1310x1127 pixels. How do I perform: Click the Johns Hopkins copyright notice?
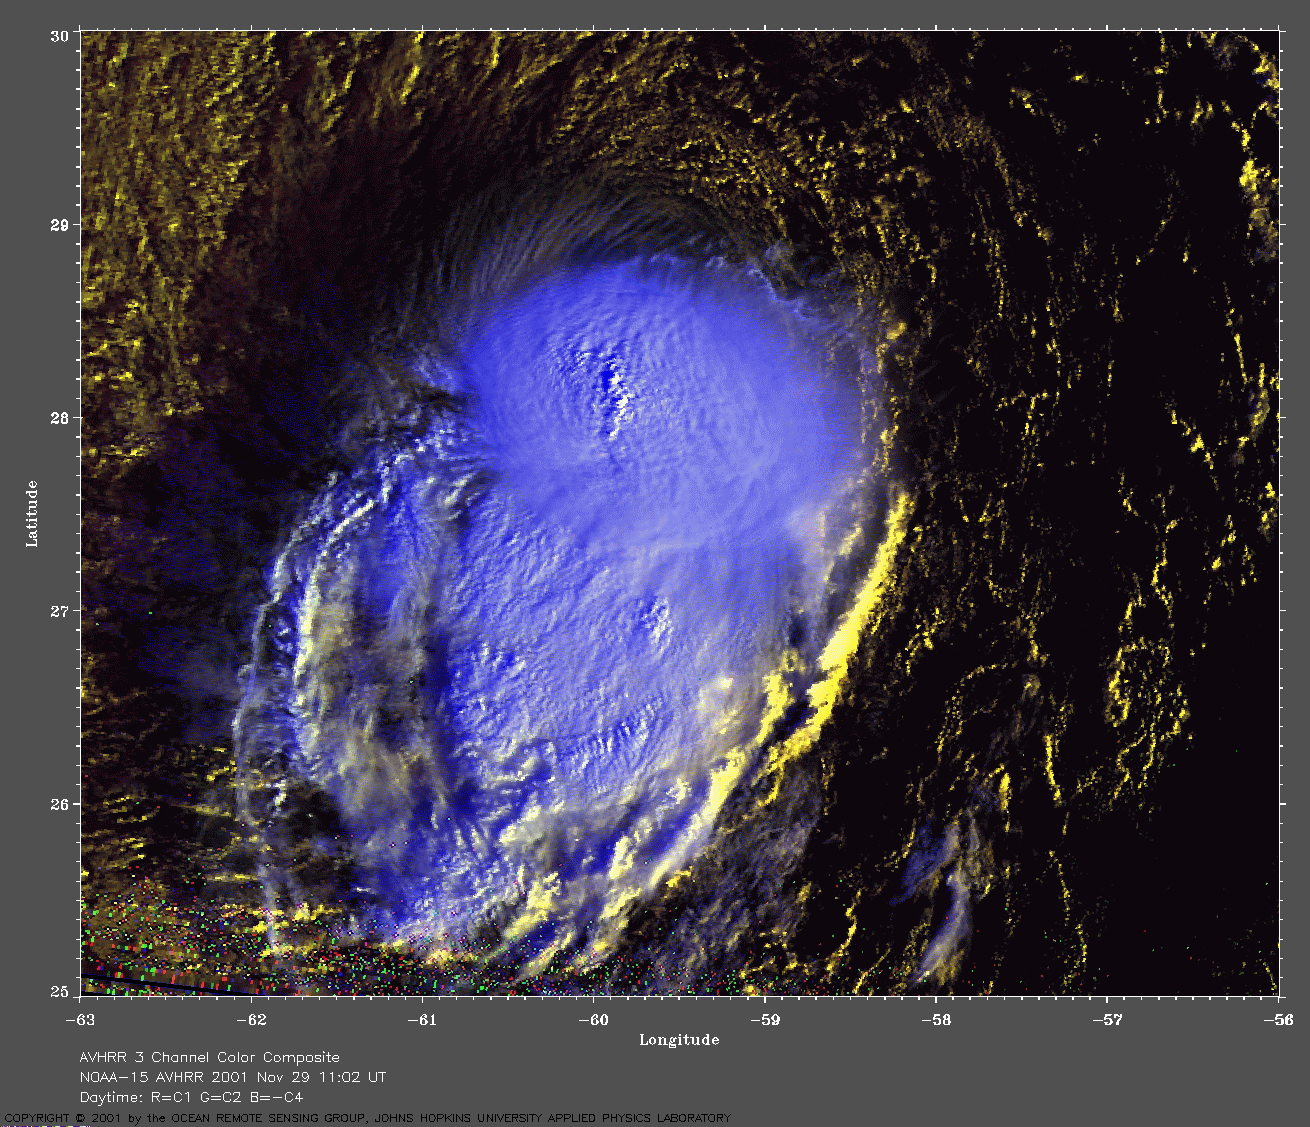[x=366, y=1118]
